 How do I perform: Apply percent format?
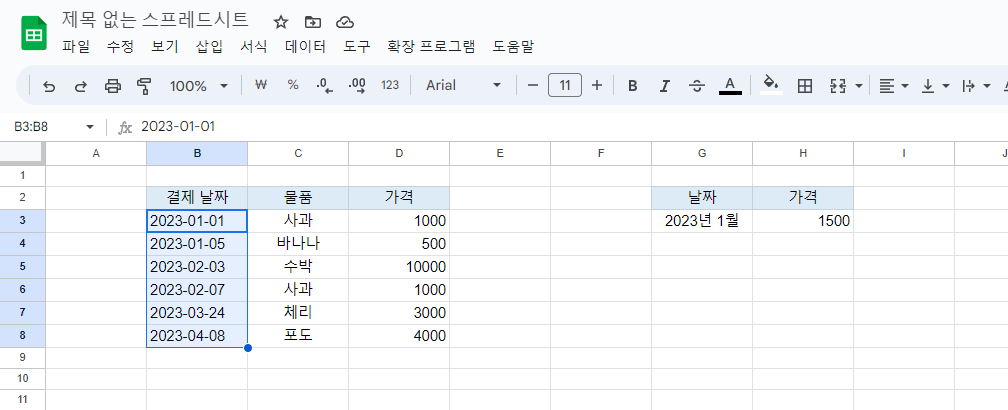[293, 85]
